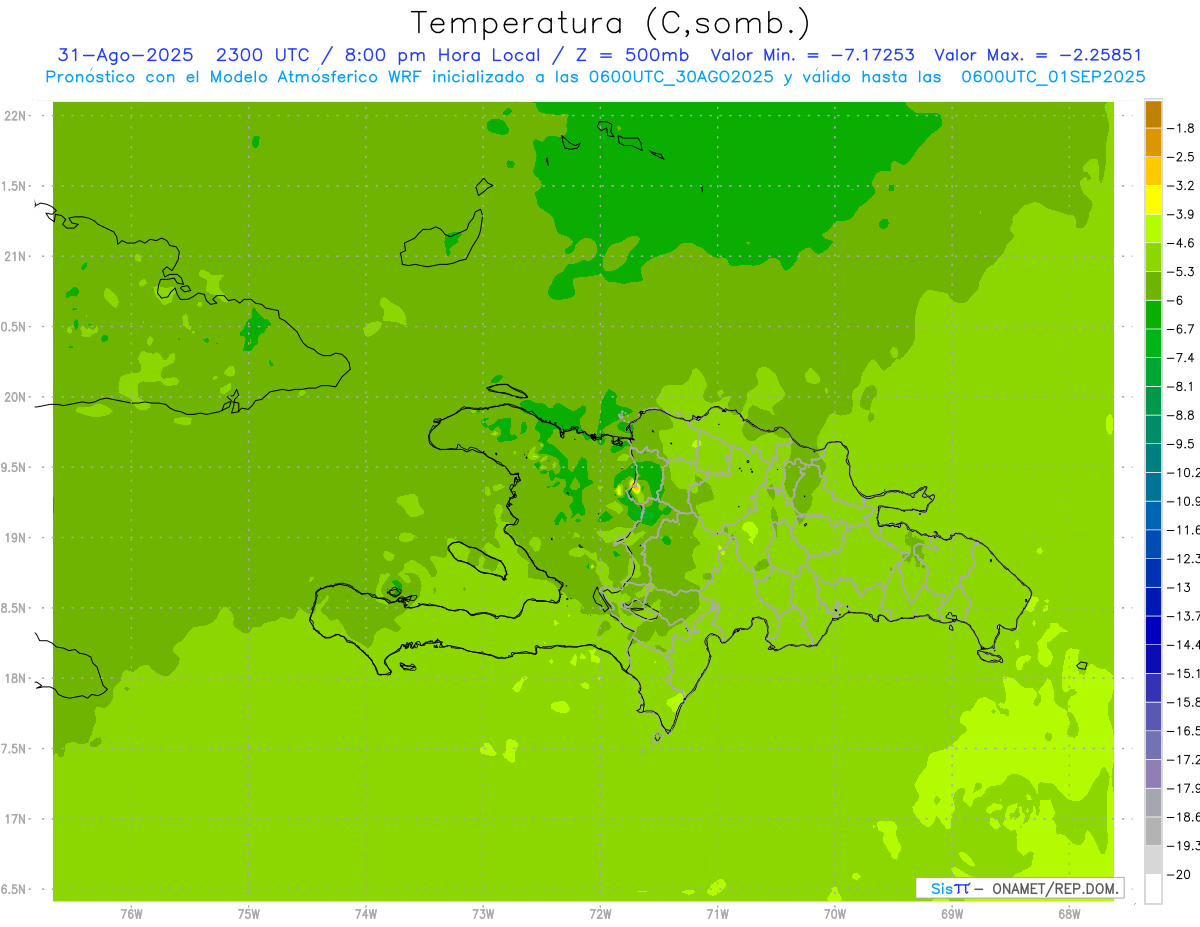Select the "72W" longitude label
Viewport: 1200px width, 927px height.
pos(600,914)
